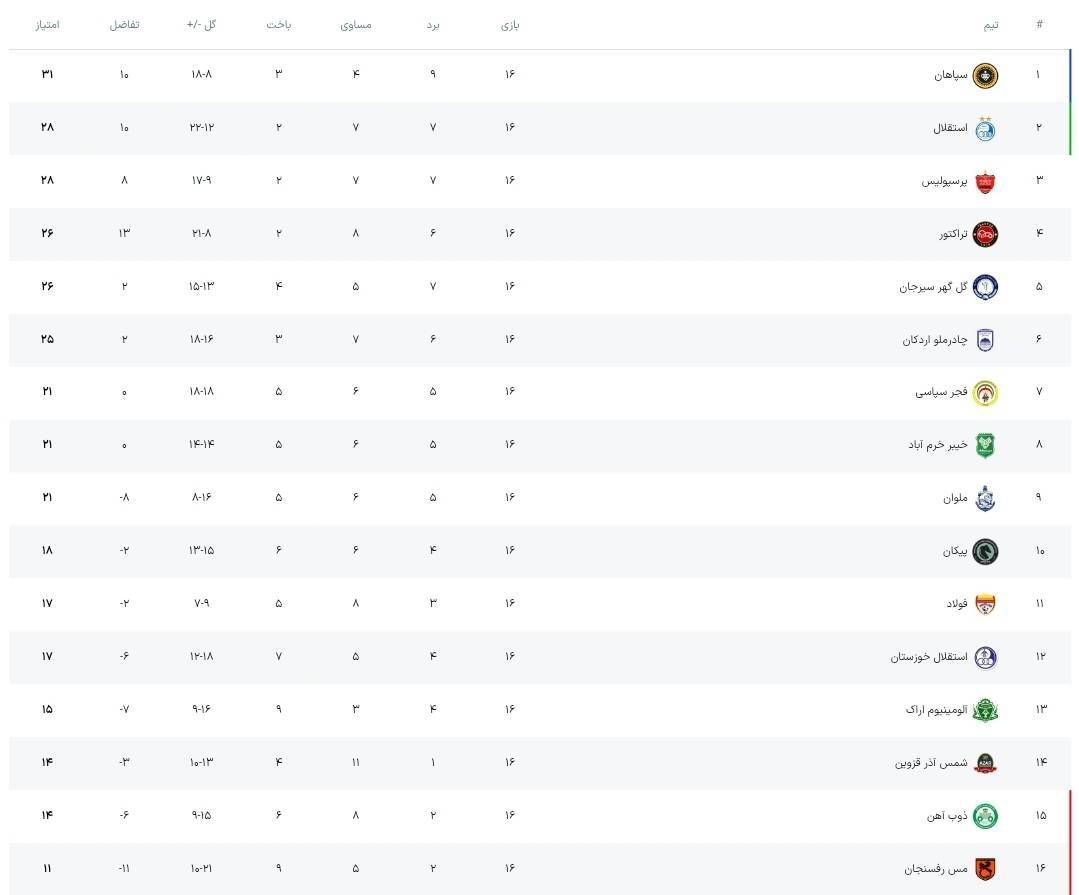Click the Kheybar Khorramabad green crest
The image size is (1079, 895).
tap(985, 445)
